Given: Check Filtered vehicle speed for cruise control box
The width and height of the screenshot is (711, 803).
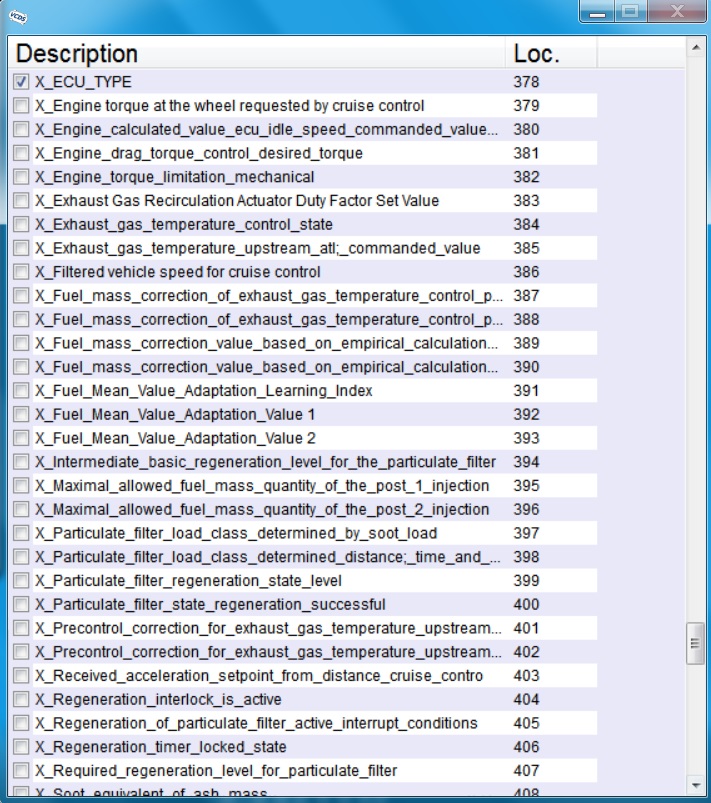Looking at the screenshot, I should tap(21, 272).
